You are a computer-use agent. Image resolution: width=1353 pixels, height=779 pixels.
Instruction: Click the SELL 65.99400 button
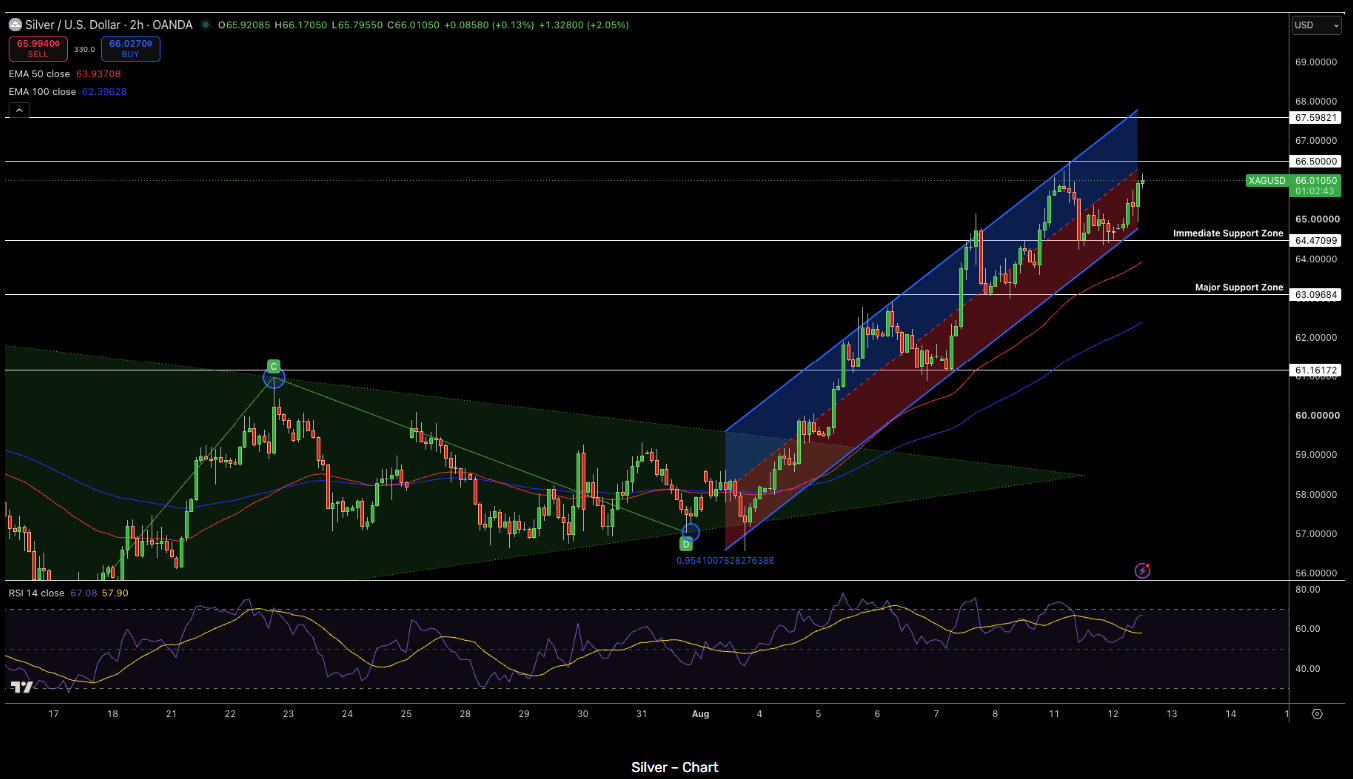[x=38, y=49]
